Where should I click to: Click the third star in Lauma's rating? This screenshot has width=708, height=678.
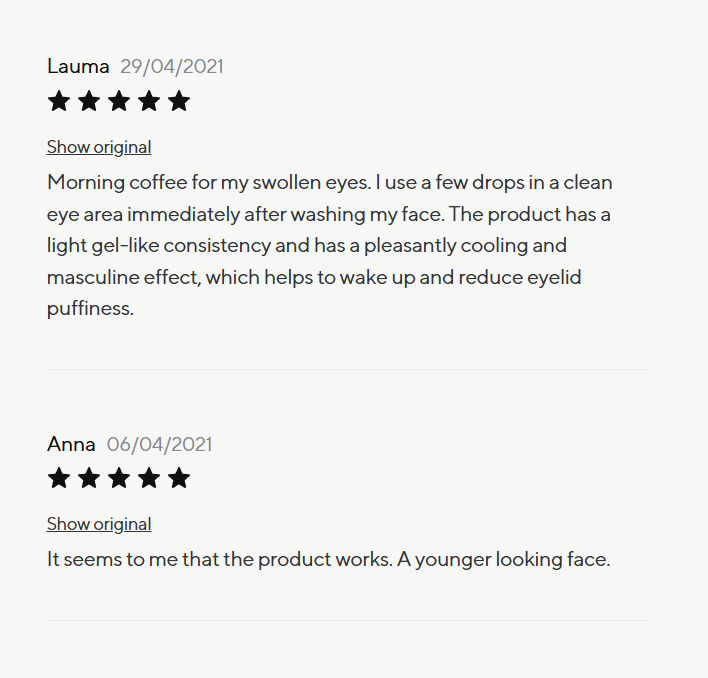tap(119, 101)
